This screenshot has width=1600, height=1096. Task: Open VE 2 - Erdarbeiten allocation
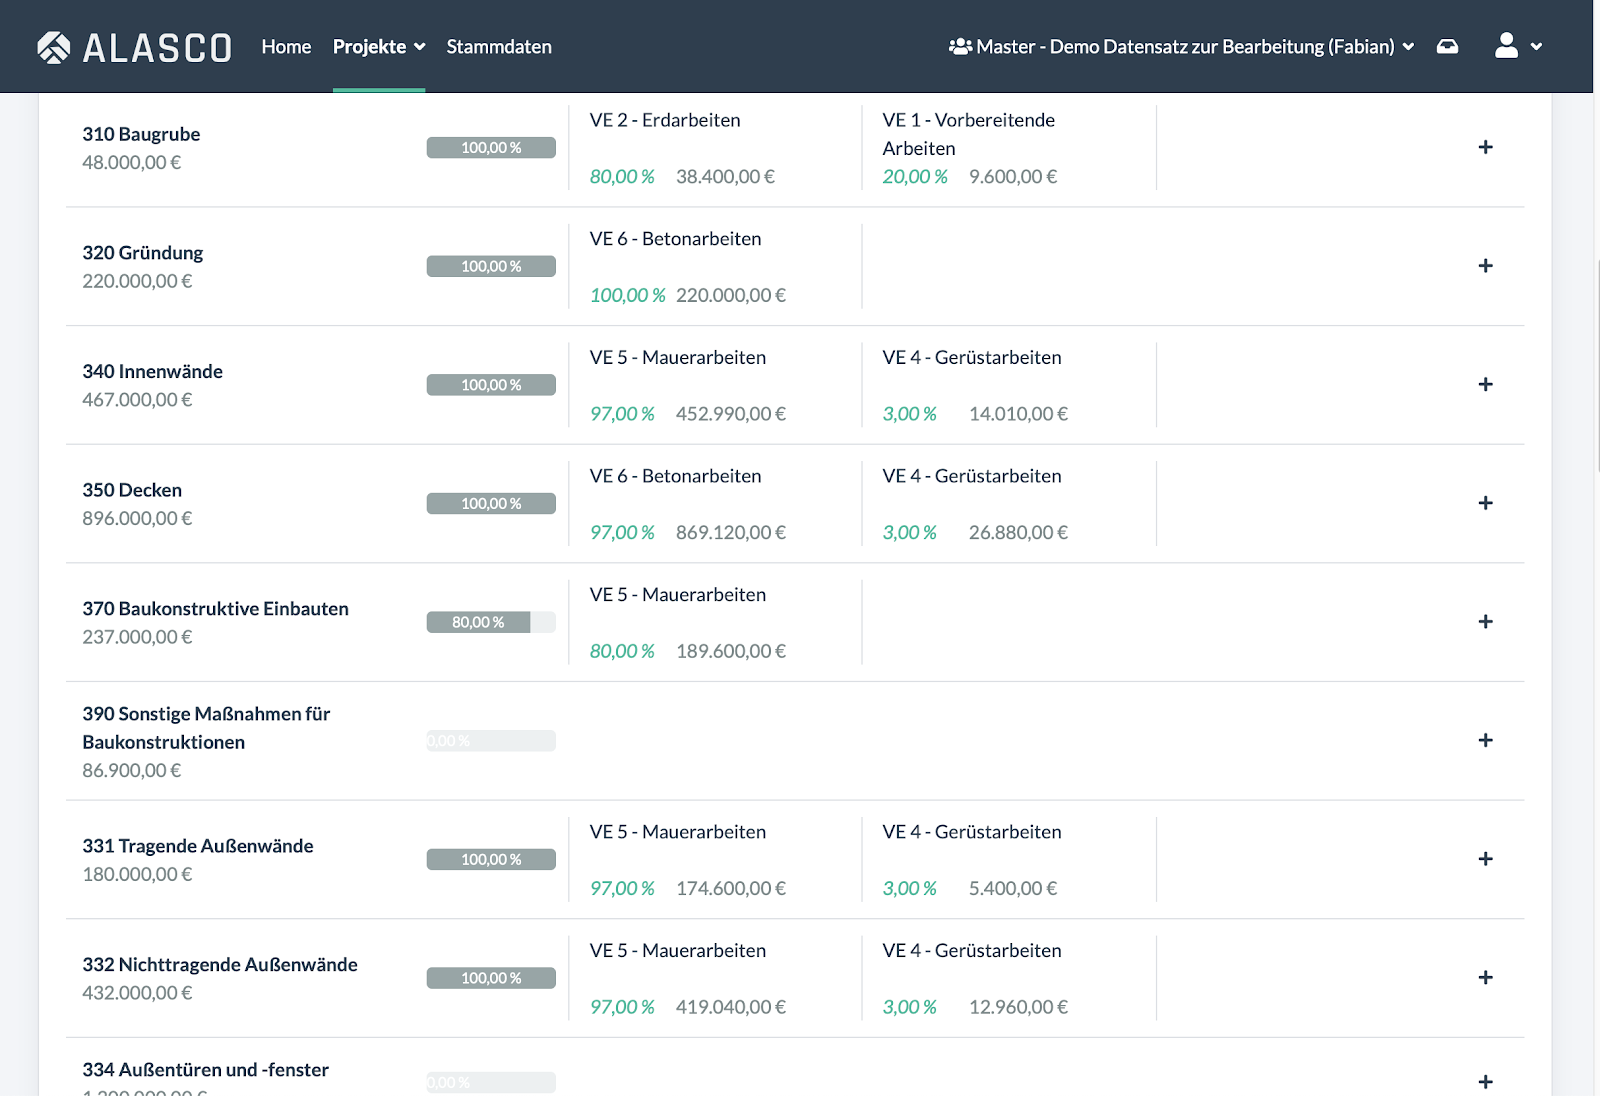(x=665, y=120)
